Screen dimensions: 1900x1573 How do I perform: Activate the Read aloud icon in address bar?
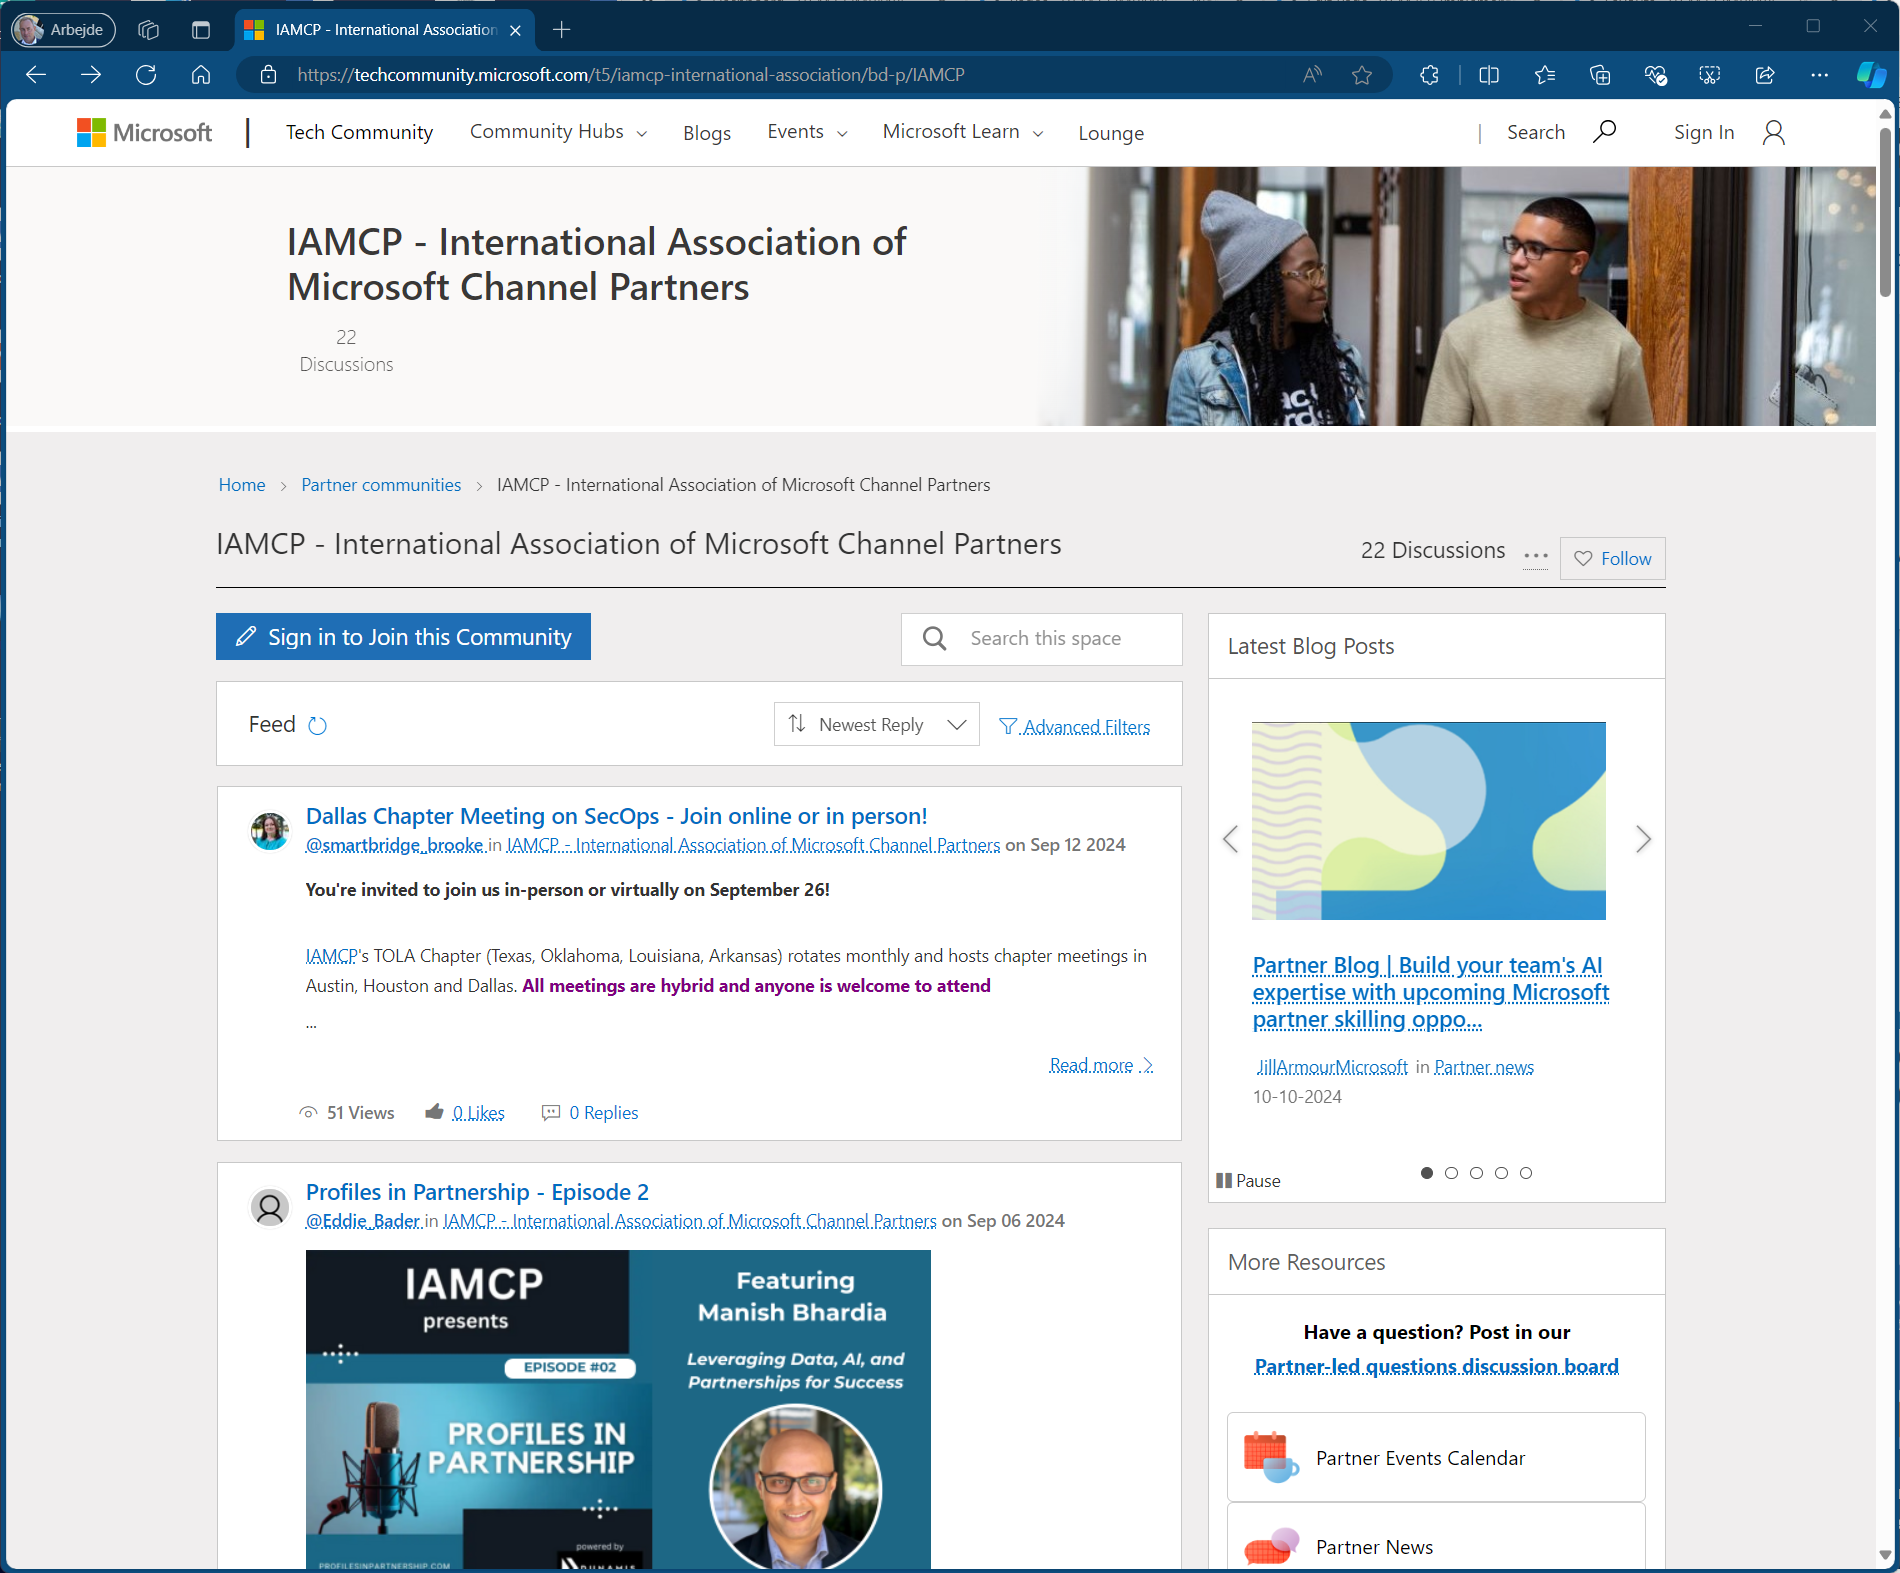point(1313,75)
